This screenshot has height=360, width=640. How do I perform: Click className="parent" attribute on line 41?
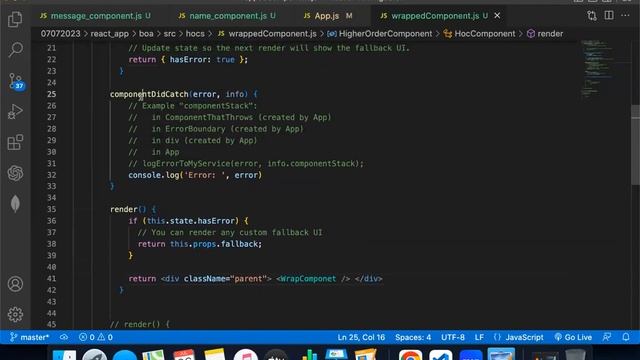pyautogui.click(x=225, y=279)
